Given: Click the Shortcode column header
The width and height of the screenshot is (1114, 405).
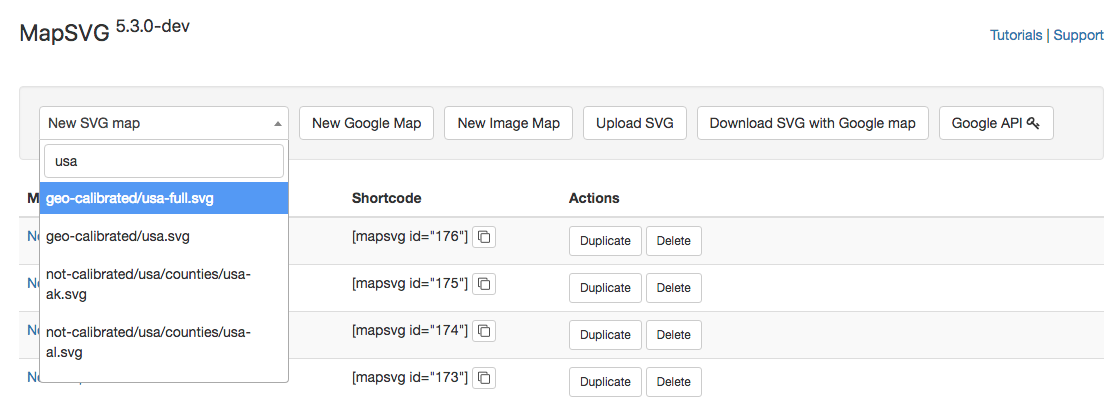Looking at the screenshot, I should [386, 198].
